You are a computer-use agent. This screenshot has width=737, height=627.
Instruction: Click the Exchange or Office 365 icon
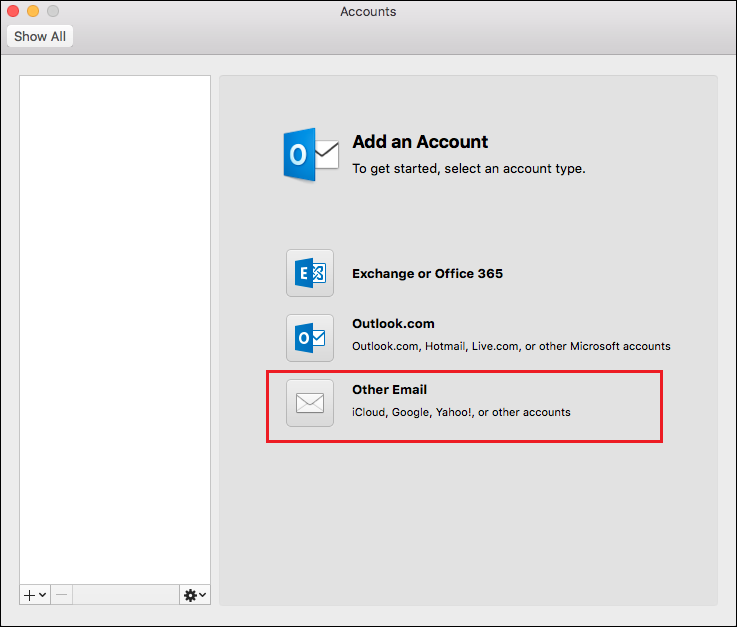point(310,273)
